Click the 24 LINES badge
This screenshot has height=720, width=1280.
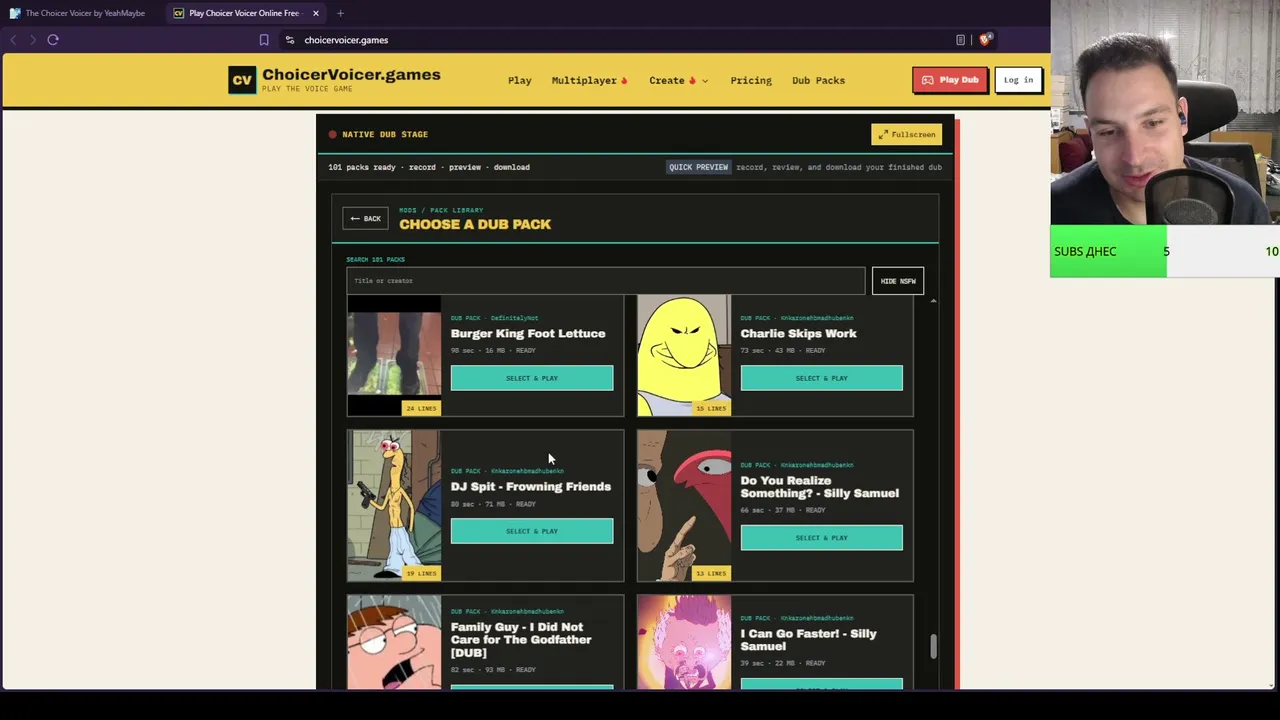point(421,408)
